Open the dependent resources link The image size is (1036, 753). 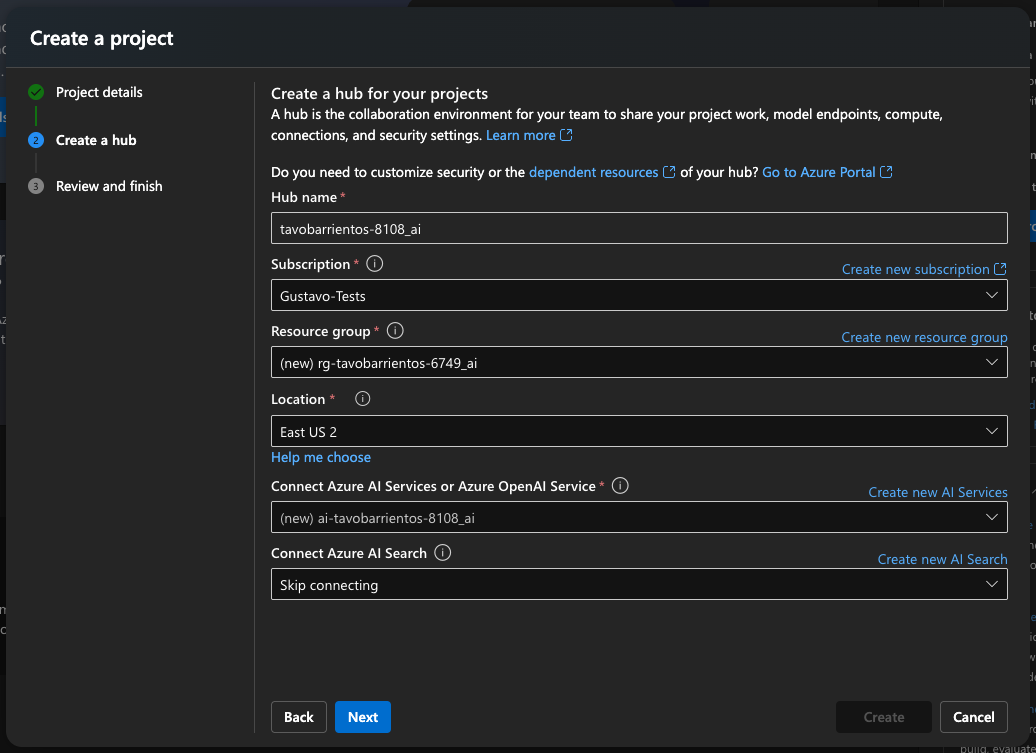coord(593,172)
